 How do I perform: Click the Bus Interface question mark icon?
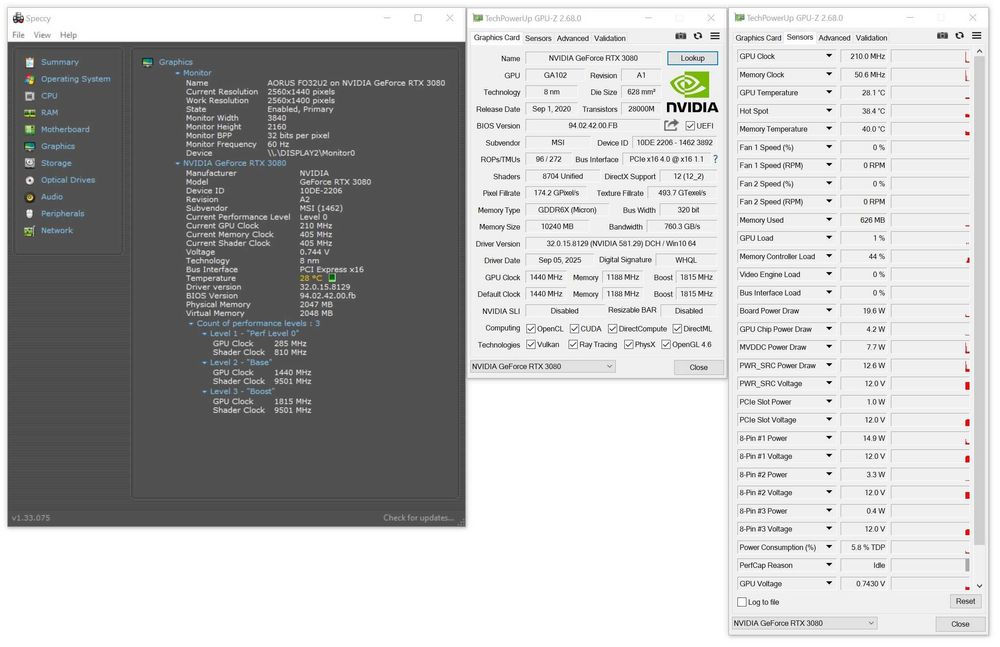716,159
